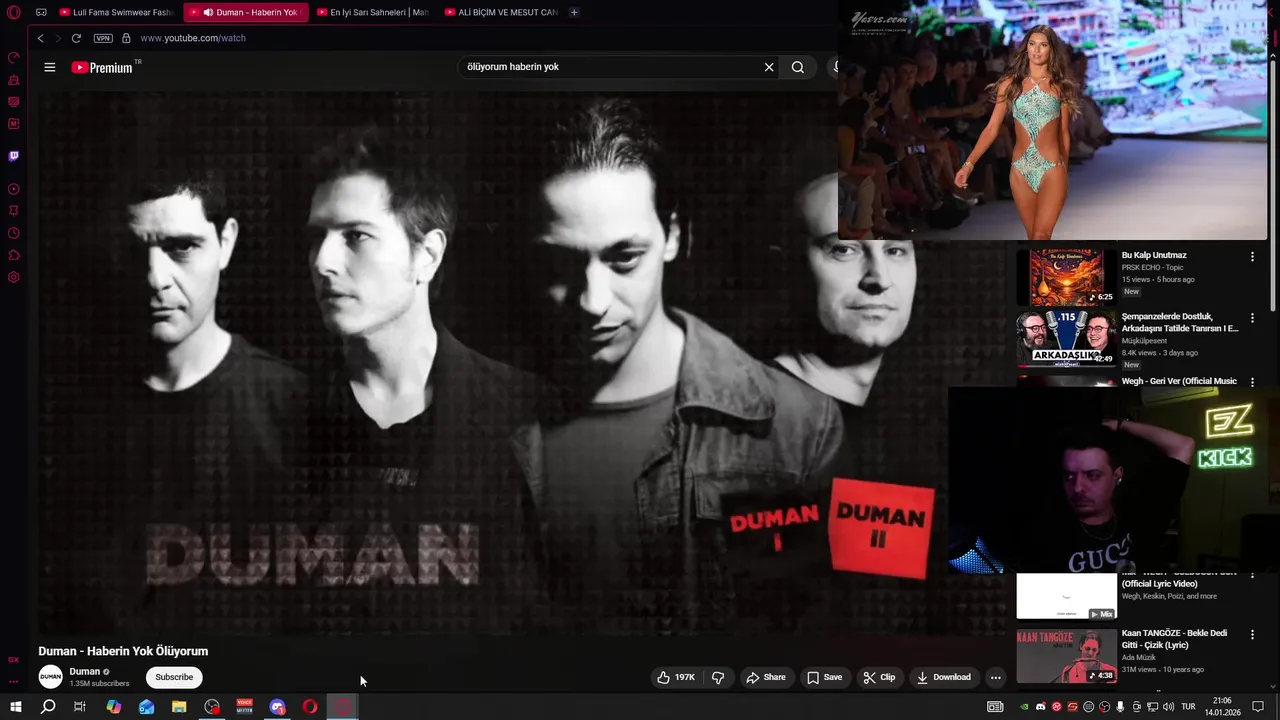The height and width of the screenshot is (720, 1280).
Task: Open 'Bu Kalp Unutmaz' title link
Action: point(1154,255)
